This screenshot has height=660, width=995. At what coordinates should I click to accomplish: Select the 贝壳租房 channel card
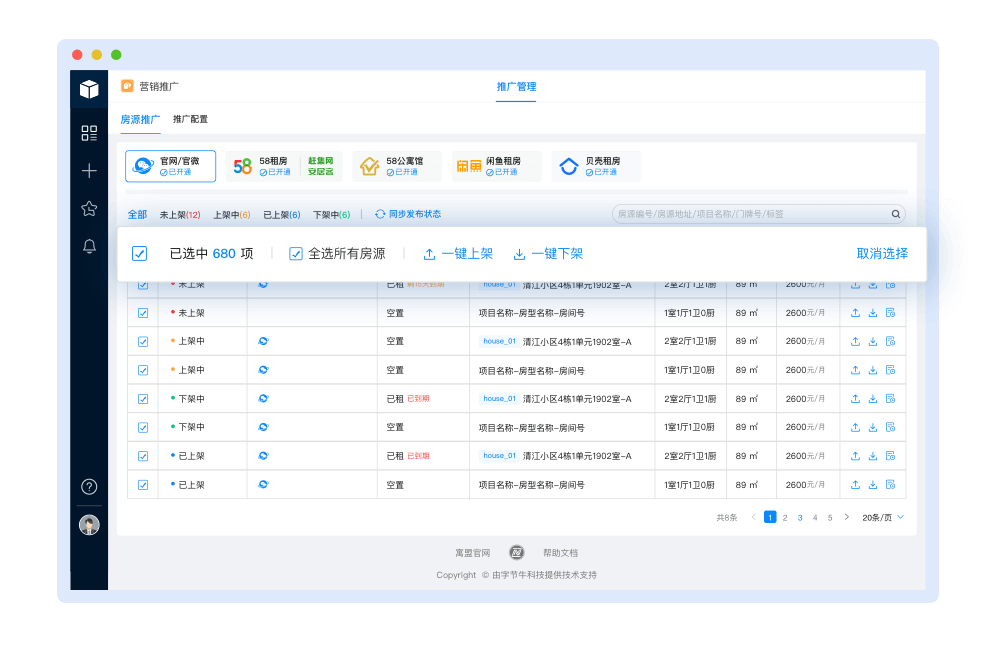595,166
